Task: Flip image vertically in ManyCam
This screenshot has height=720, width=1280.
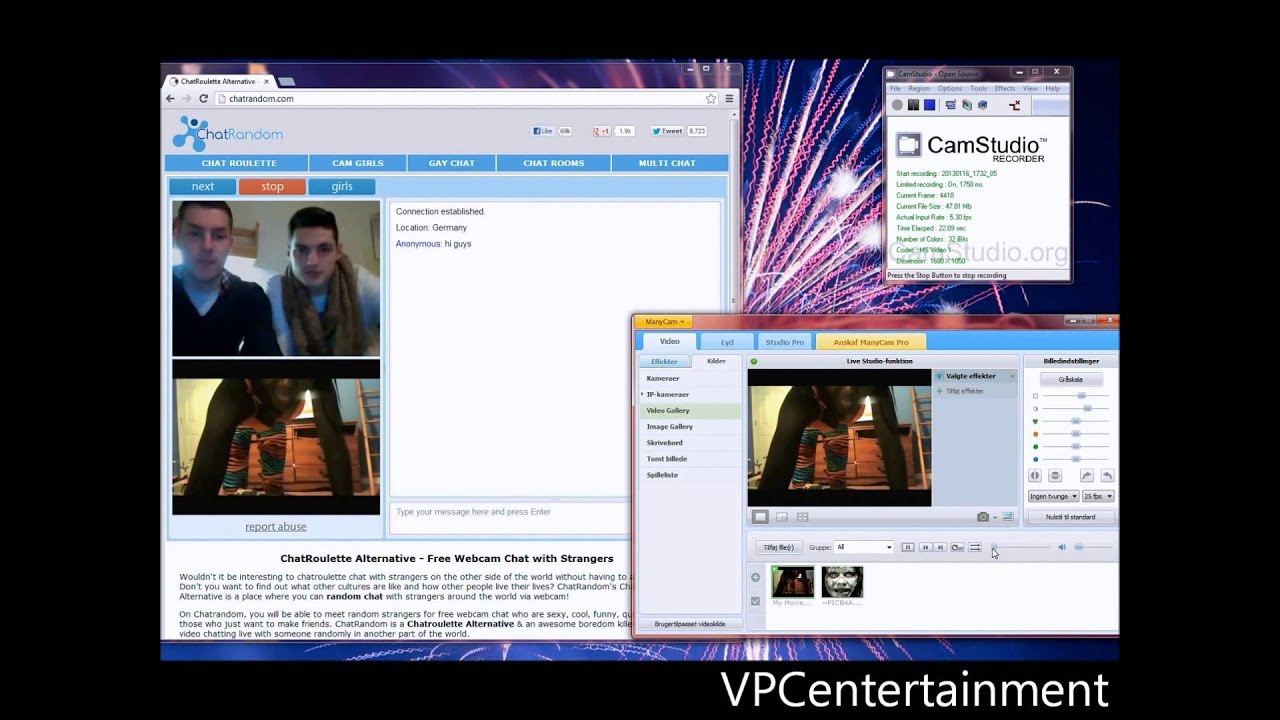Action: click(1055, 476)
